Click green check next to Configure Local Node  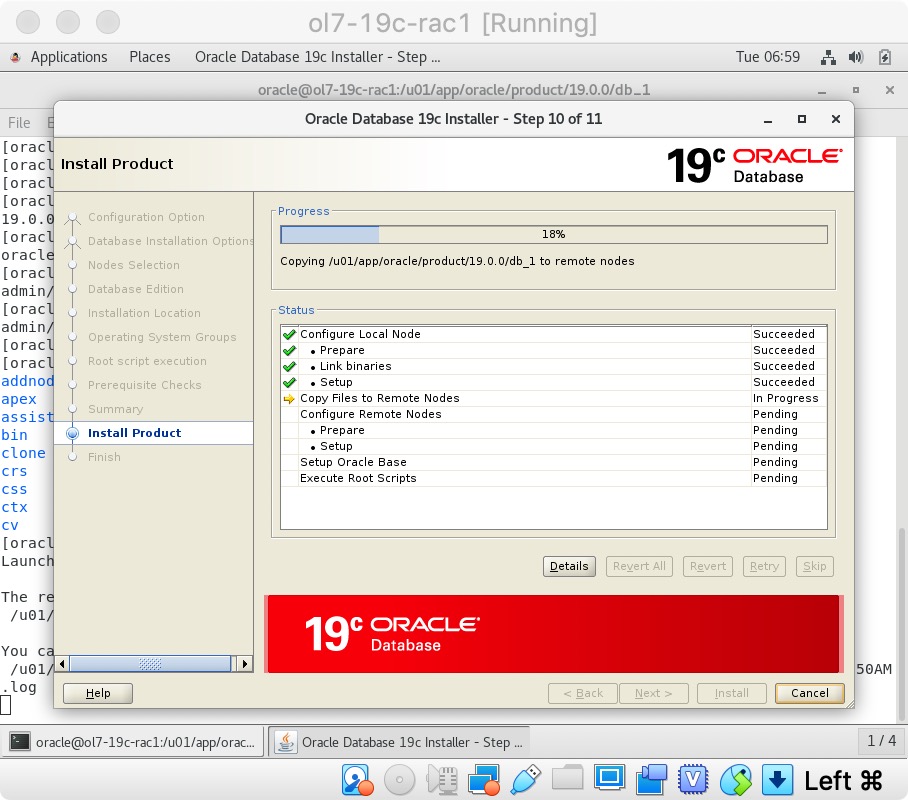click(290, 334)
